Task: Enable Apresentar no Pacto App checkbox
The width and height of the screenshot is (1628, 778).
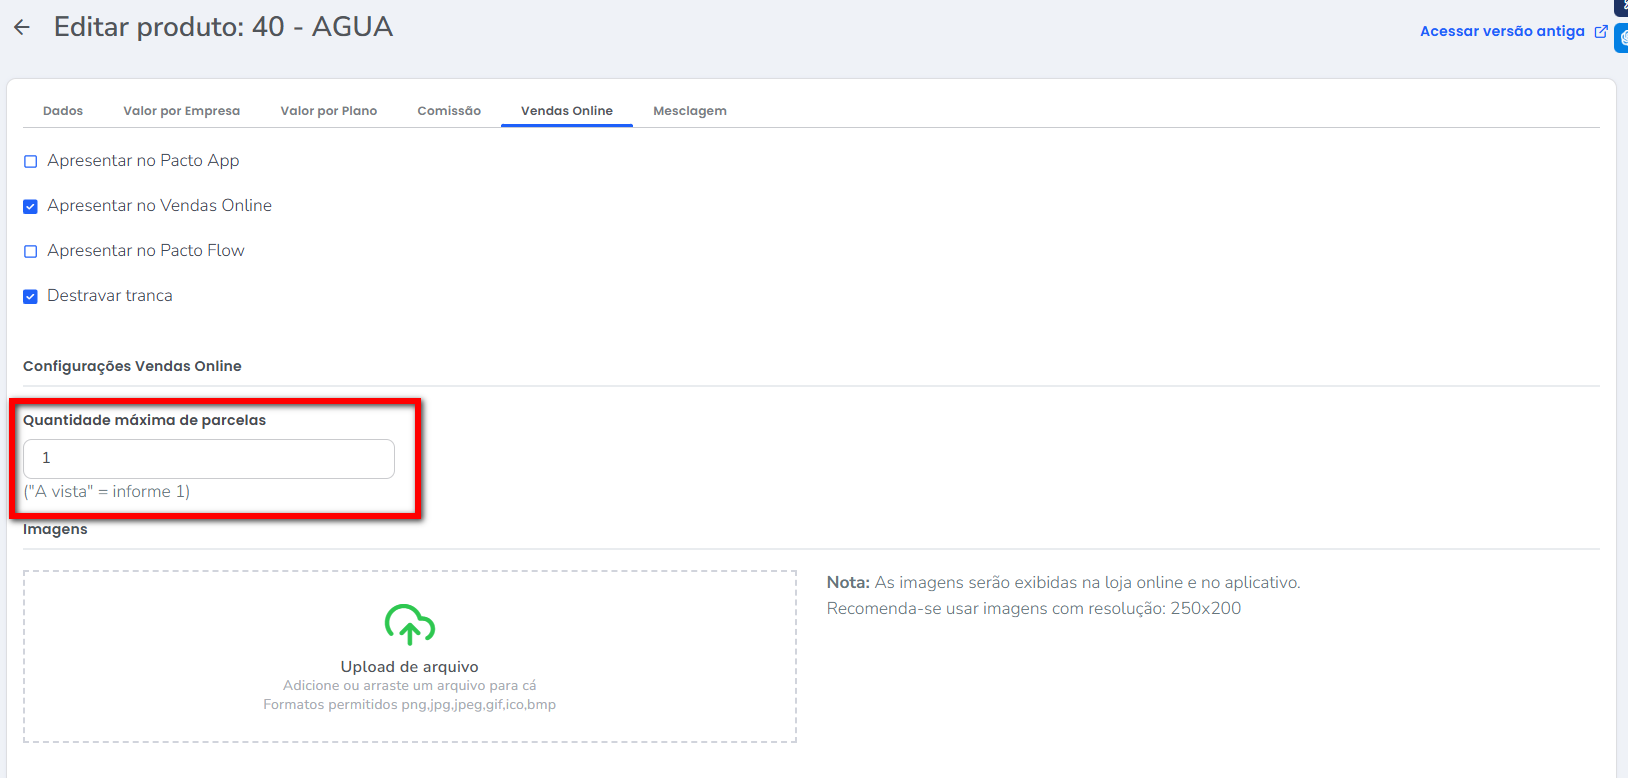Action: coord(31,161)
